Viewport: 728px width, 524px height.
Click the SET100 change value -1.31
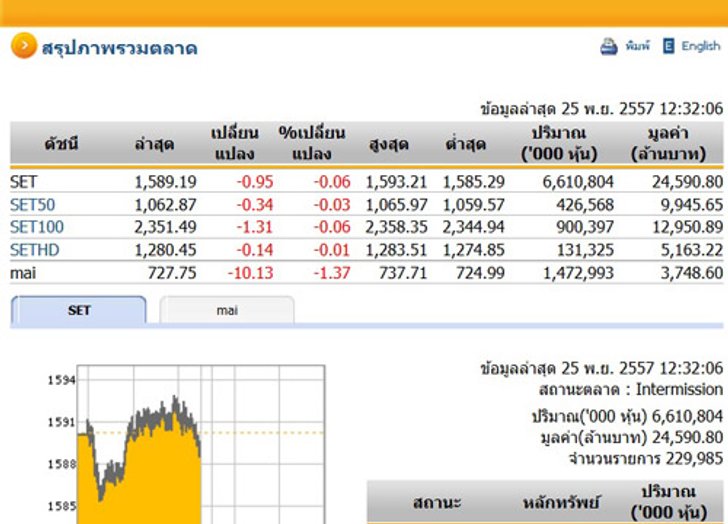click(255, 227)
